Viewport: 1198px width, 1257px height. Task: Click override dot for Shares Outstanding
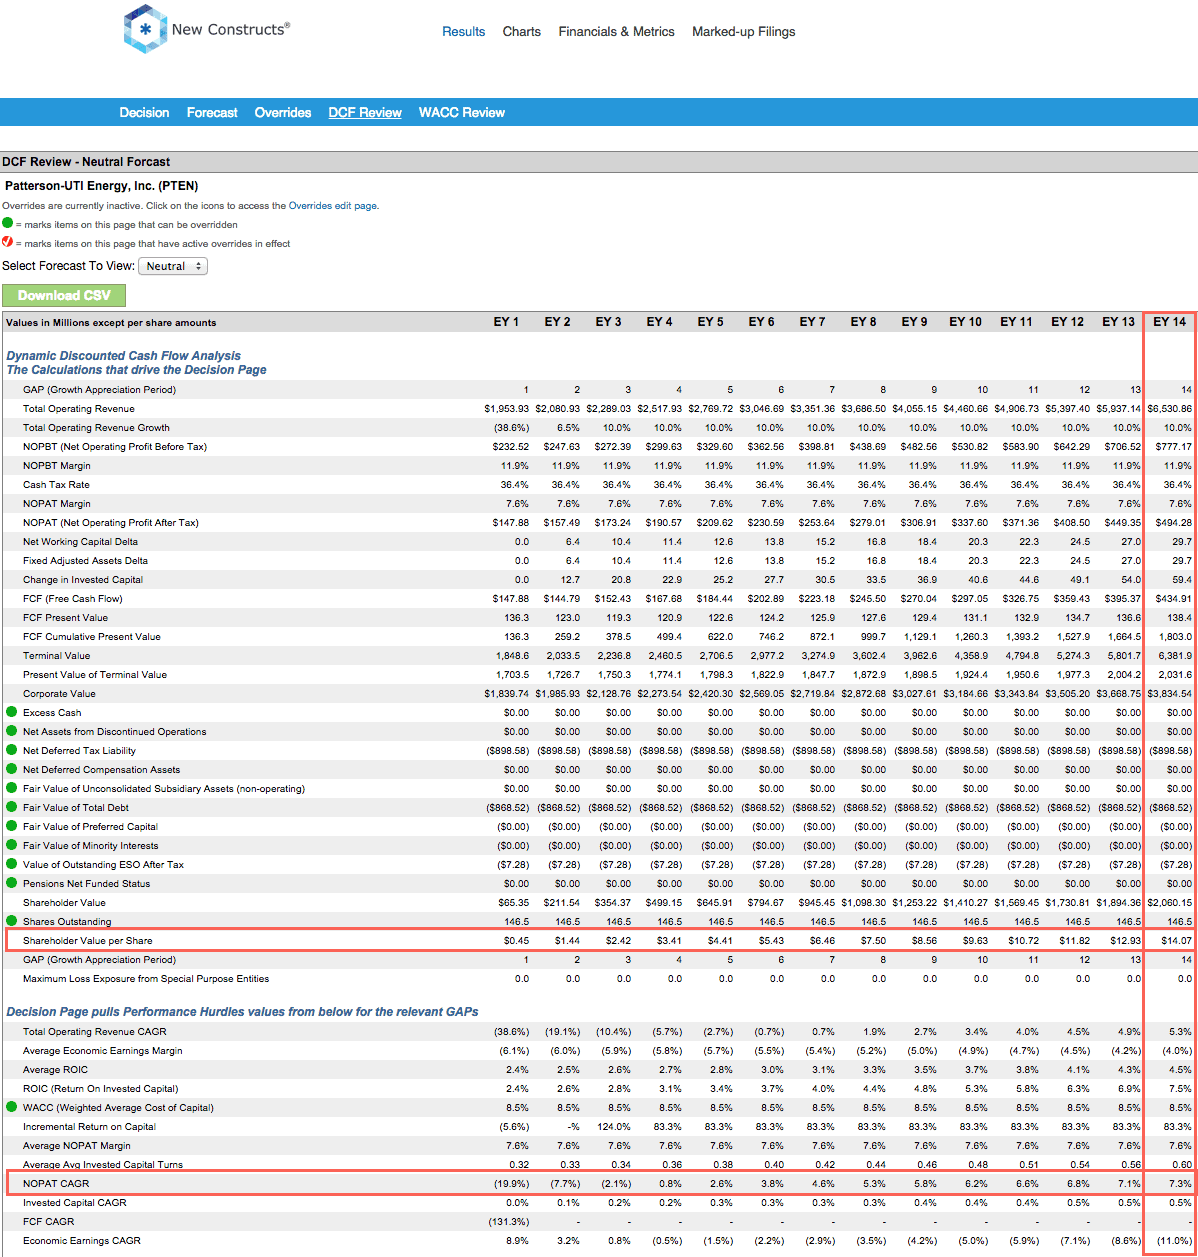[x=11, y=921]
